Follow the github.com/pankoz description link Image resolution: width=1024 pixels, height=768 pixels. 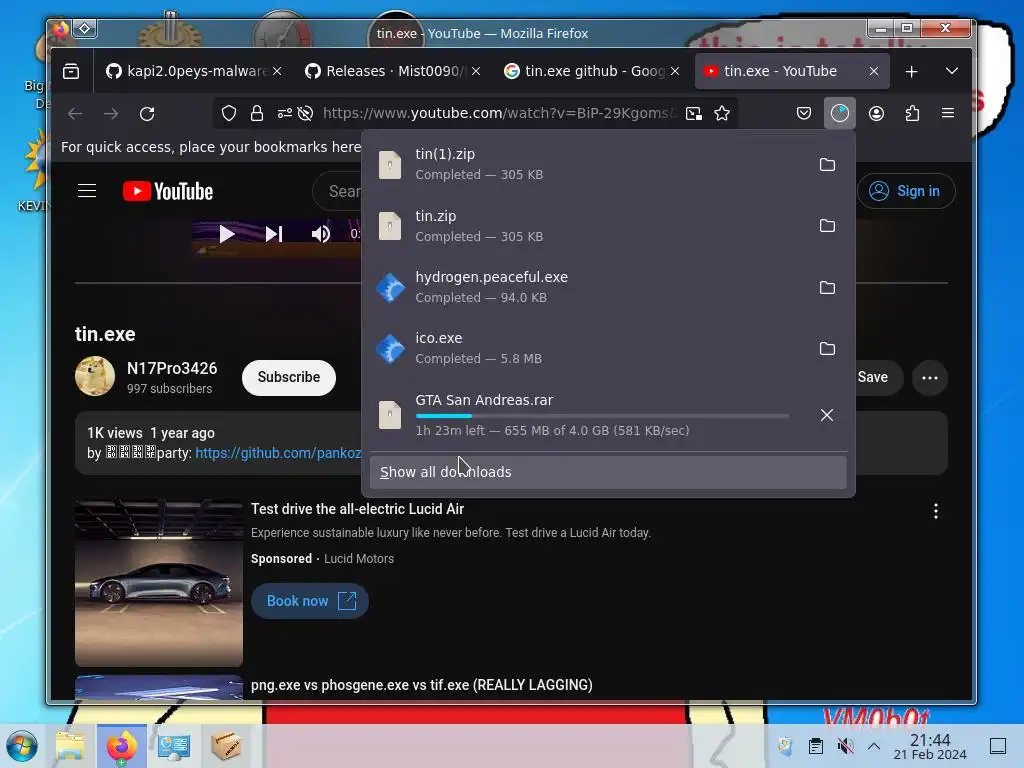point(279,453)
